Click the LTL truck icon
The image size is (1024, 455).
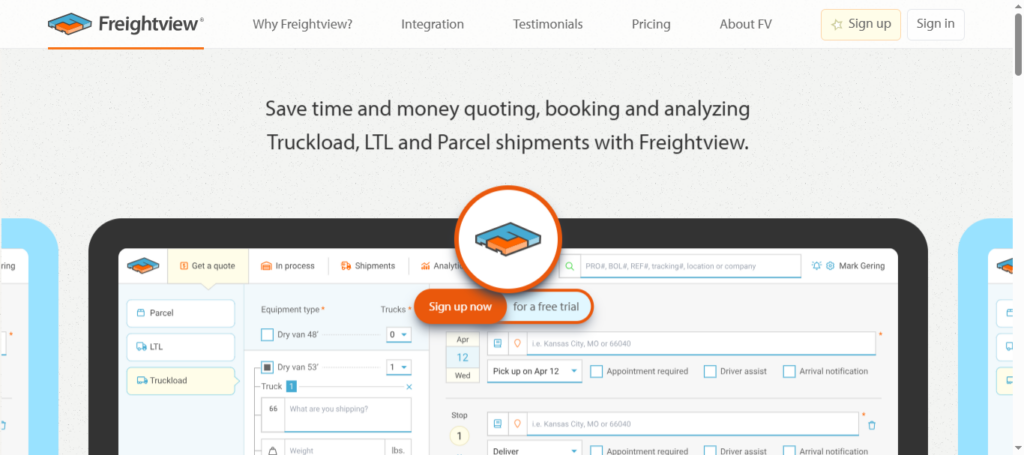141,347
